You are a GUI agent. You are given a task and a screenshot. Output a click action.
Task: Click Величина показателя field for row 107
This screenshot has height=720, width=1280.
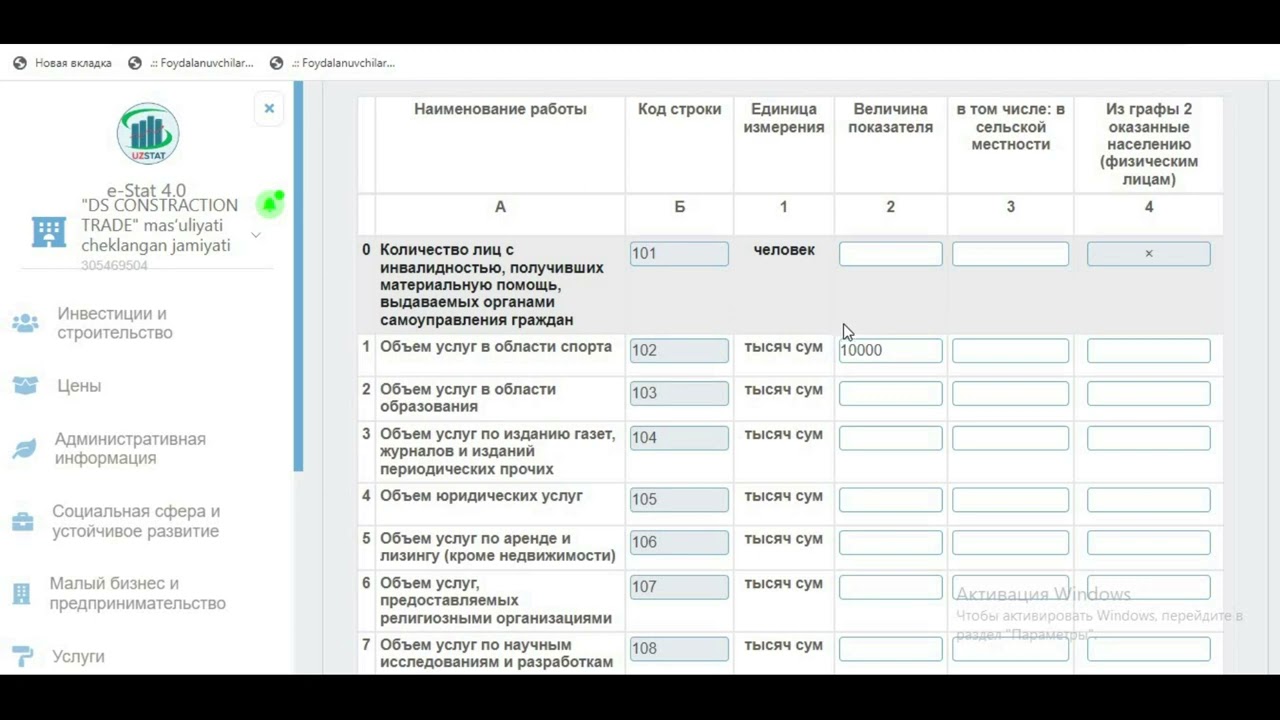pyautogui.click(x=890, y=587)
